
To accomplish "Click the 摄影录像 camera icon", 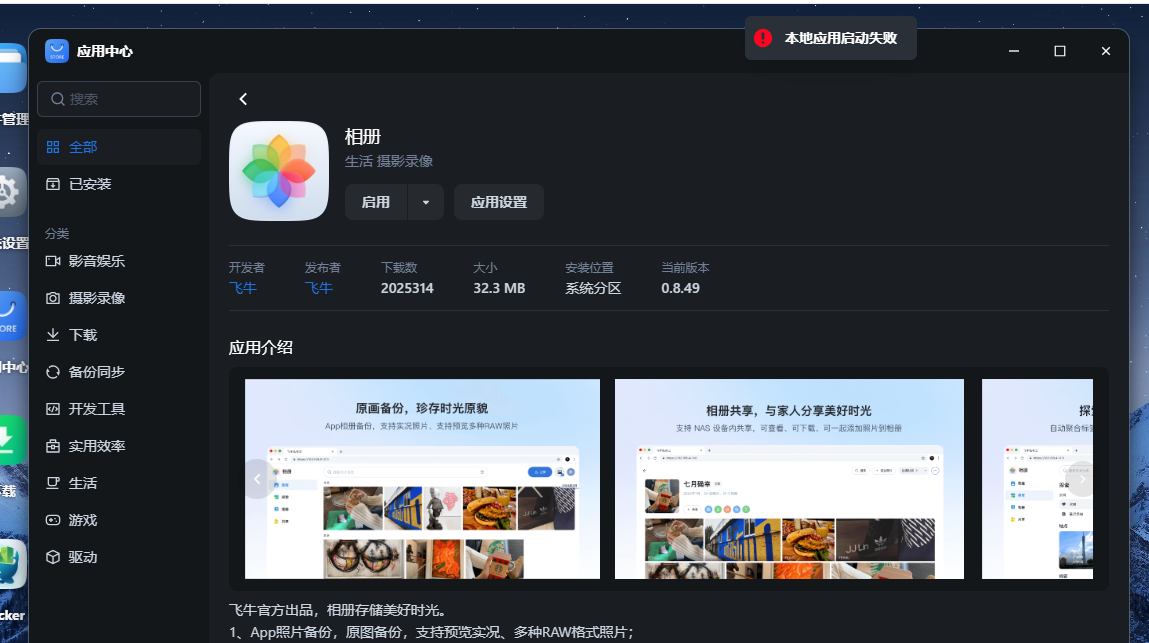I will coord(53,298).
